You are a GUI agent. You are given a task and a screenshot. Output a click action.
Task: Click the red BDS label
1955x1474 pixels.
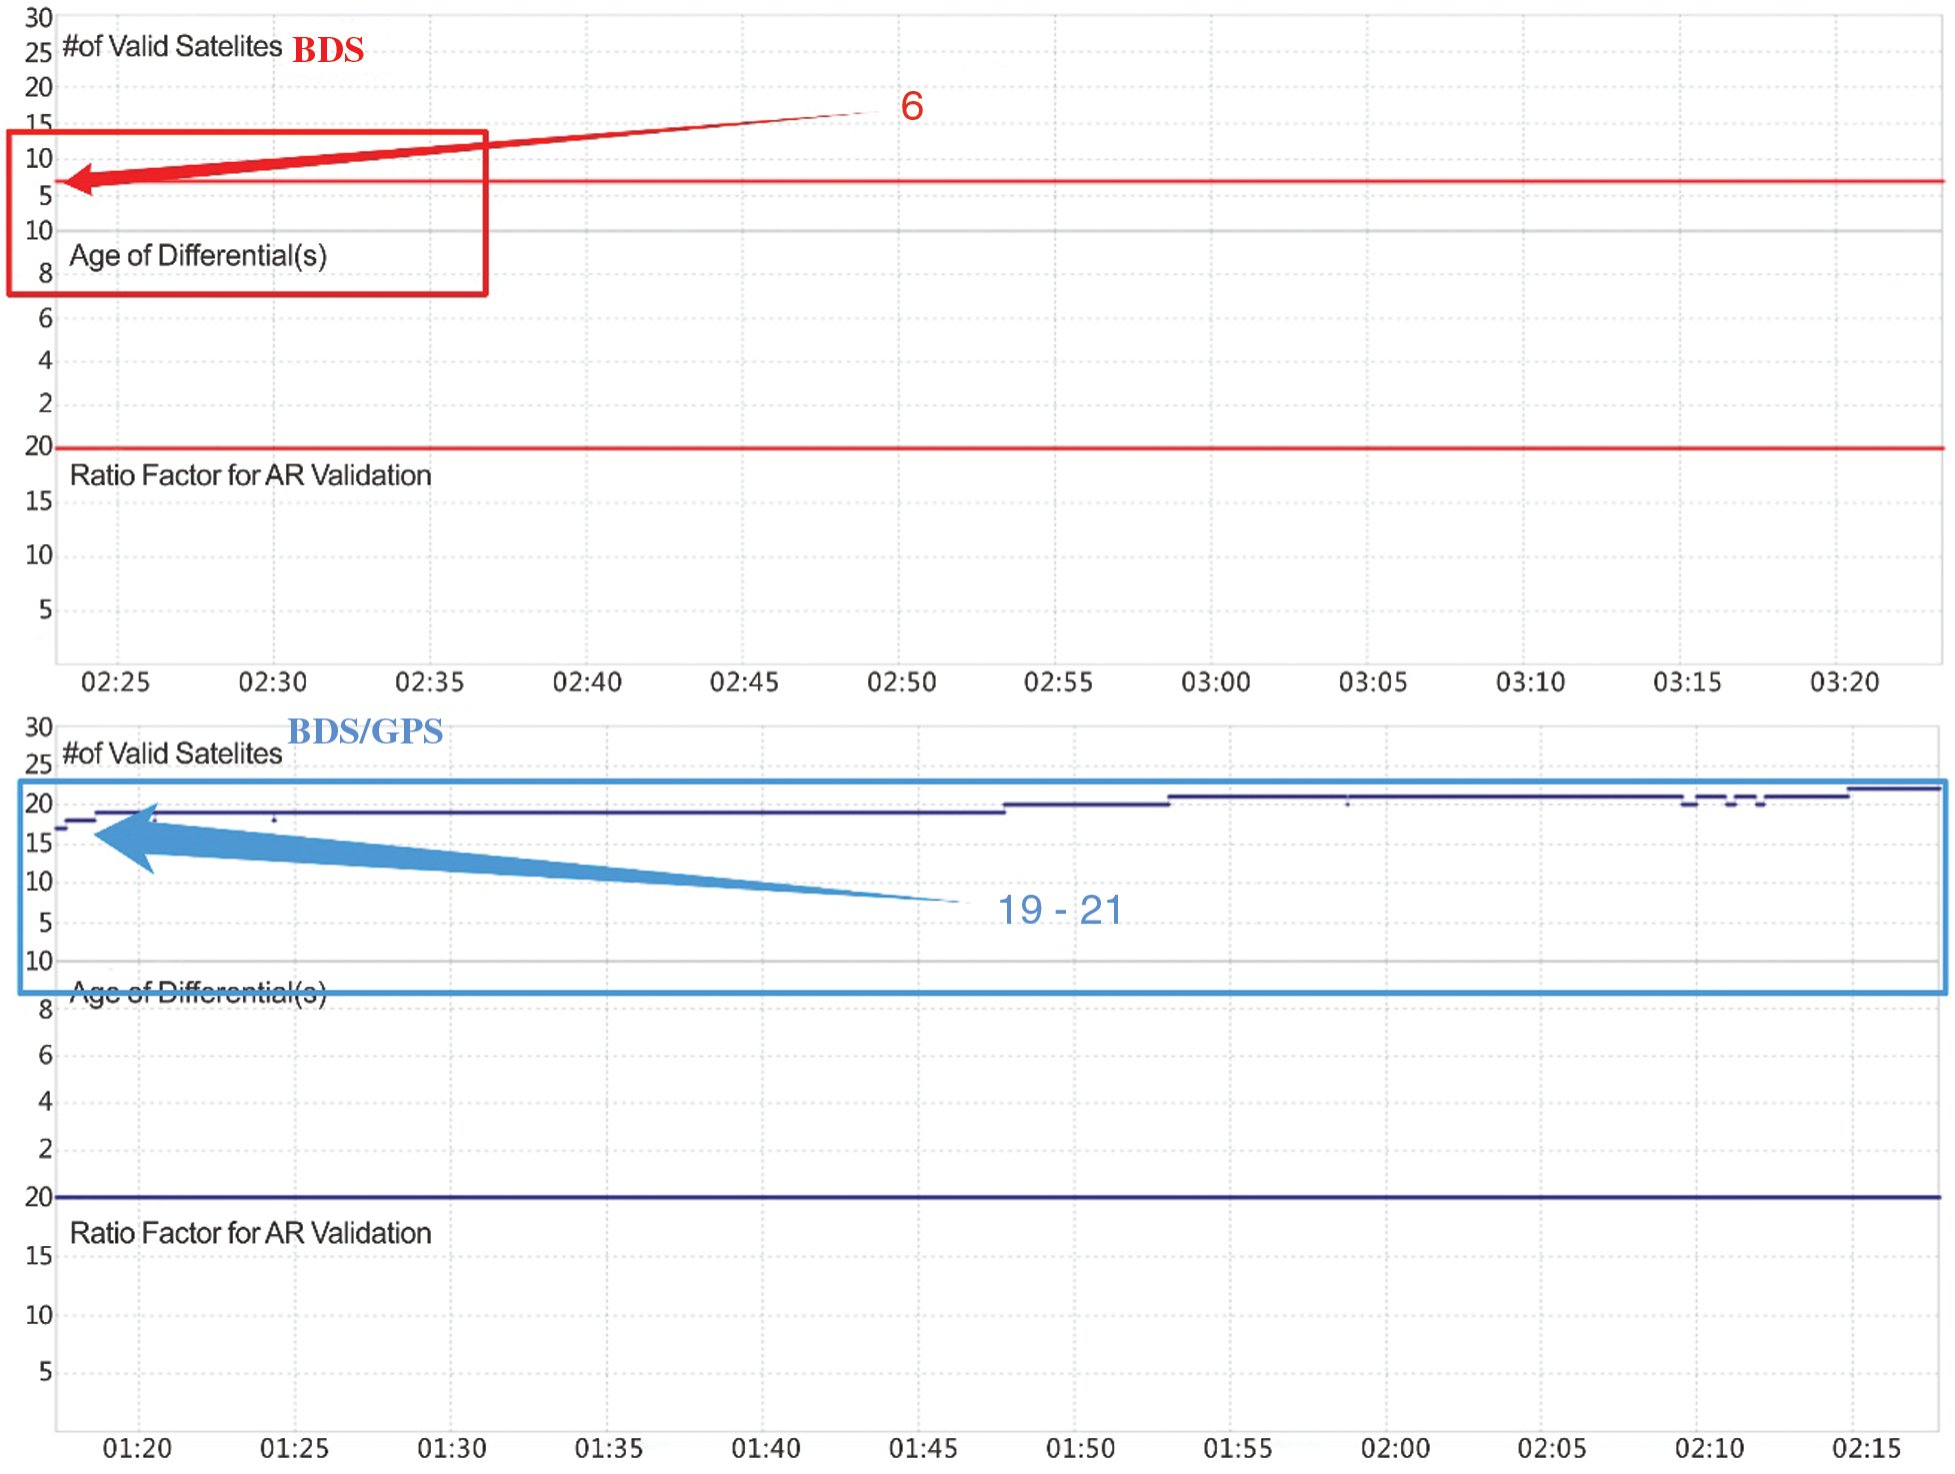(328, 49)
